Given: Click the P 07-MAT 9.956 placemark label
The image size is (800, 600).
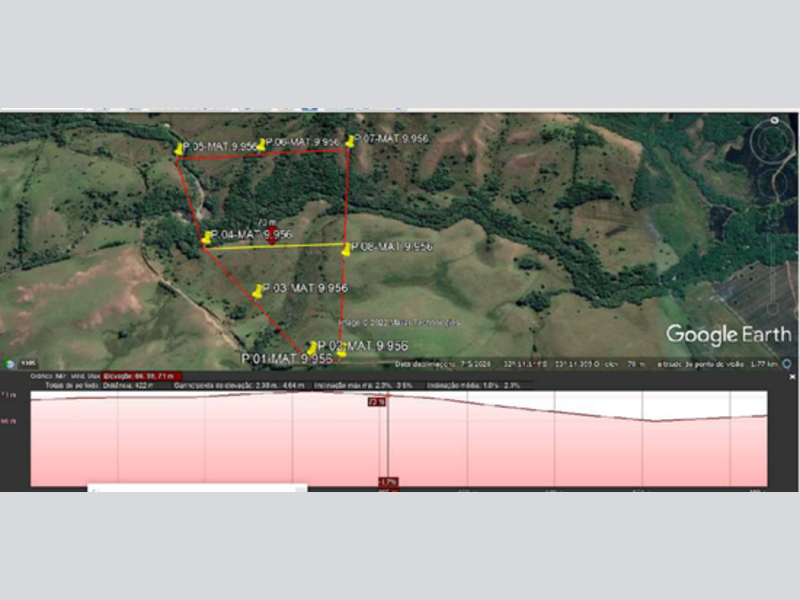Looking at the screenshot, I should [391, 139].
